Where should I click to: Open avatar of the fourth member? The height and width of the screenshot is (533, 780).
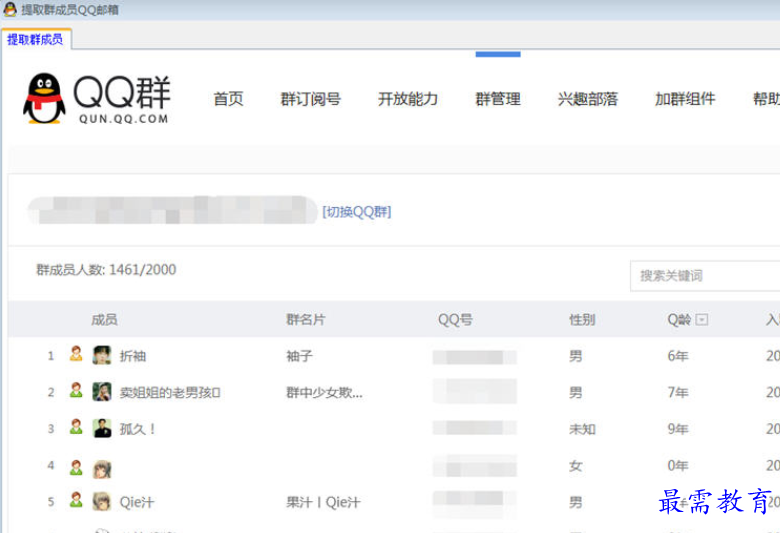click(x=102, y=469)
